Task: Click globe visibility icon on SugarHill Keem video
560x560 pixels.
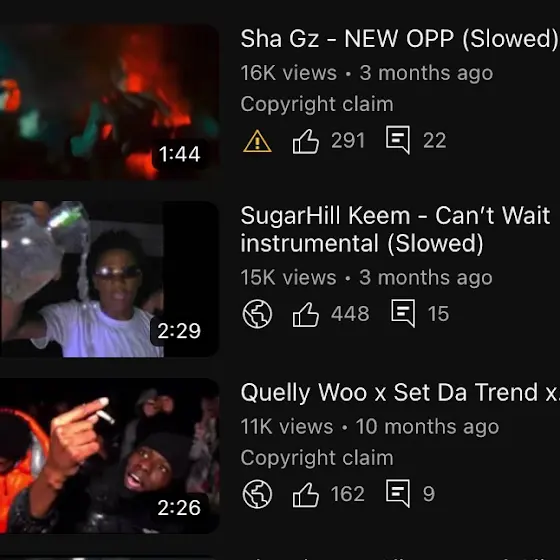Action: coord(257,314)
